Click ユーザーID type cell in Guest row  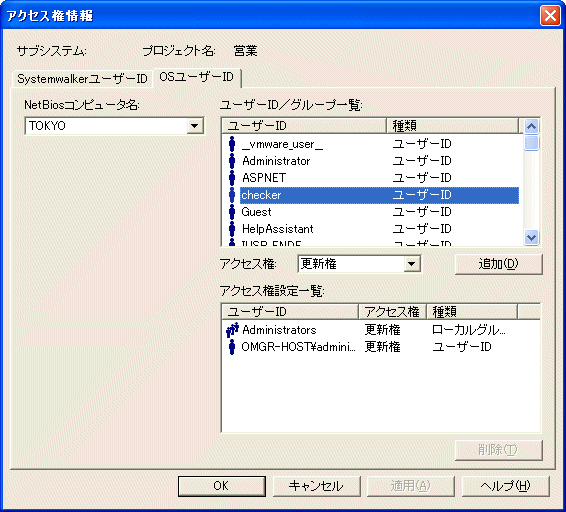422,212
